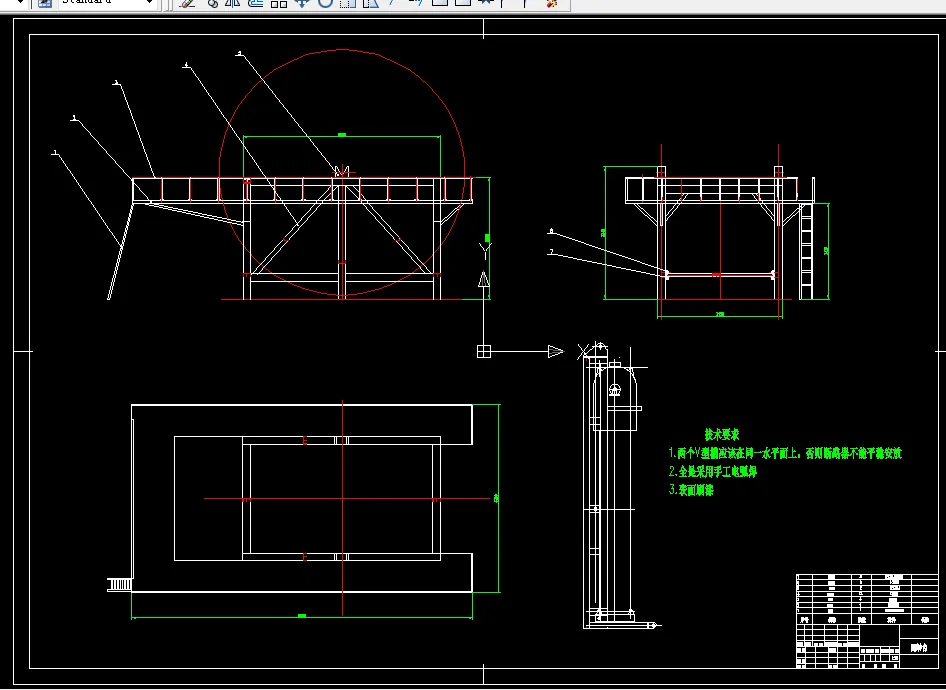
Task: Select the green dimension text above the front view
Action: click(341, 135)
